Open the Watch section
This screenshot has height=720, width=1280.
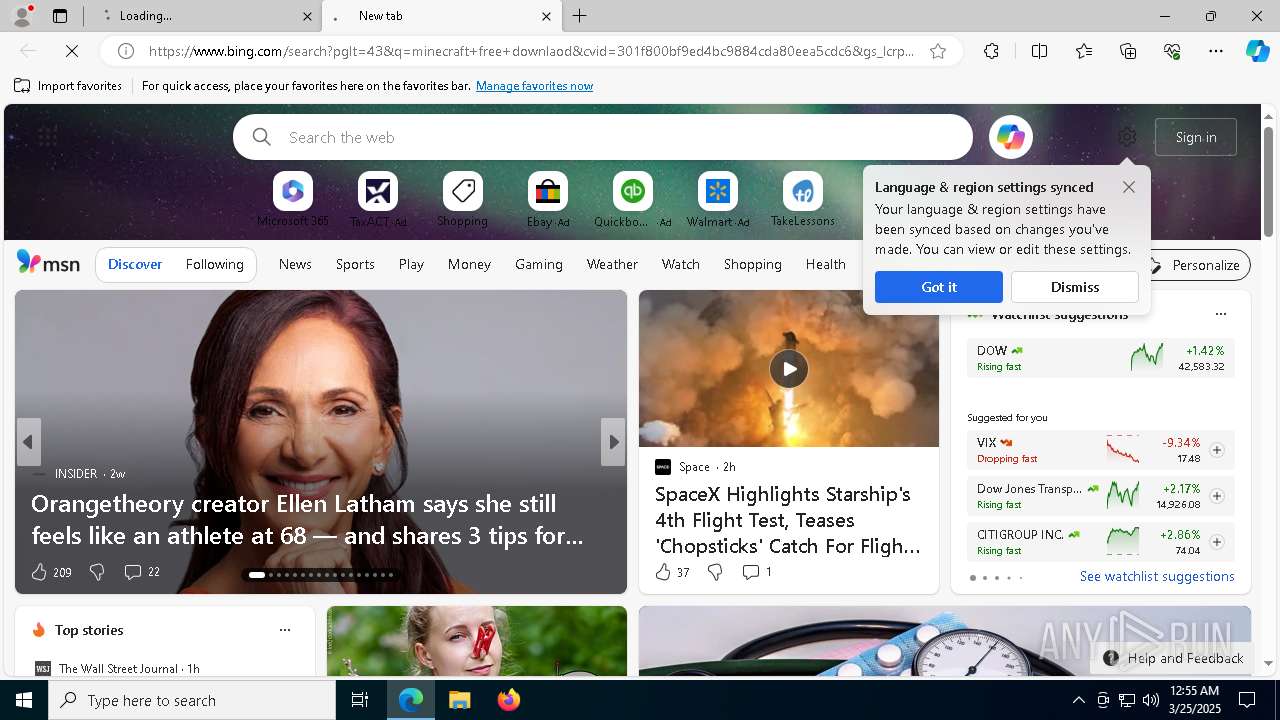click(x=681, y=264)
